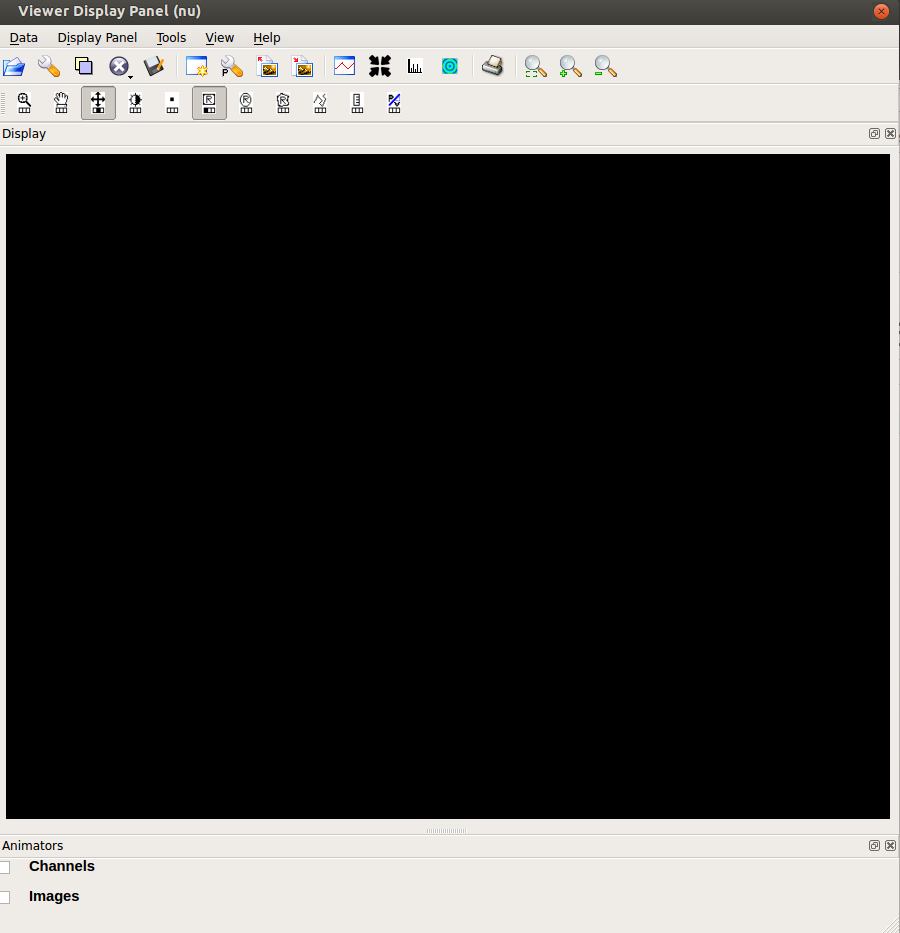Open the 2D fit concentric circles icon

click(450, 66)
